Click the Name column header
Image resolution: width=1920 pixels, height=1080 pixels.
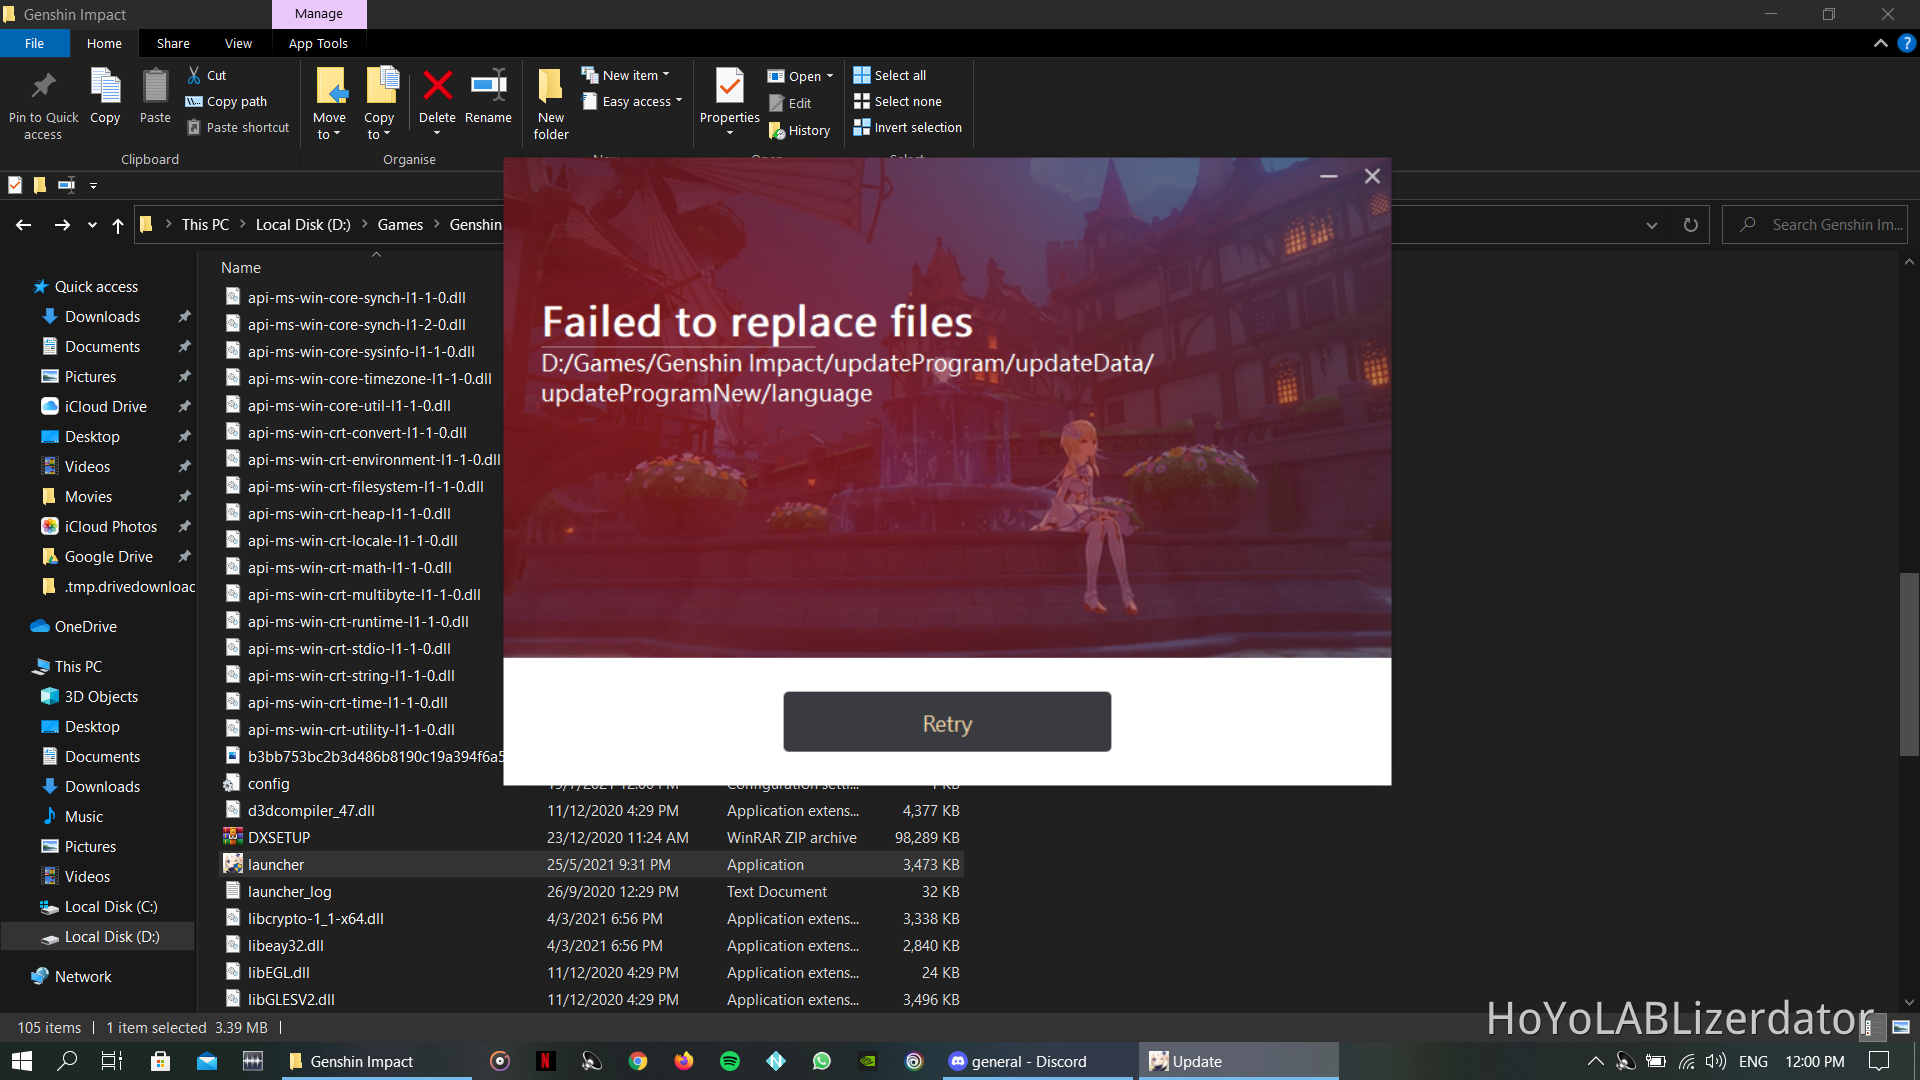click(x=241, y=268)
